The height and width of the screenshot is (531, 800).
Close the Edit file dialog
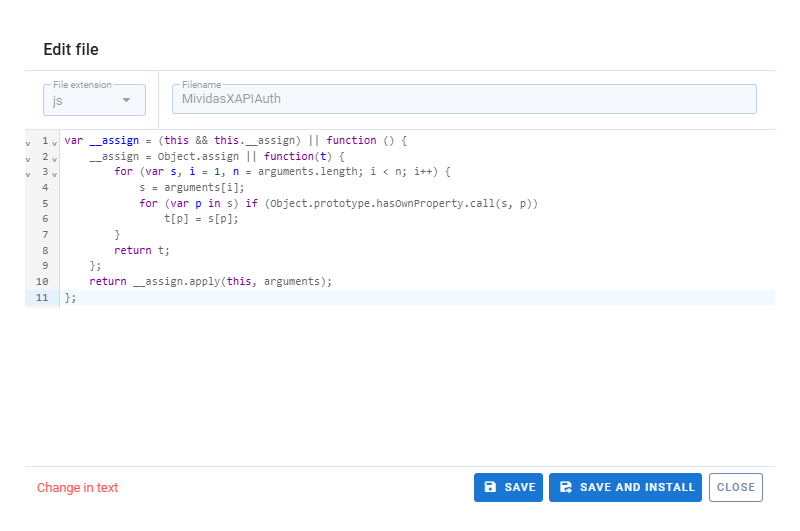pos(735,487)
